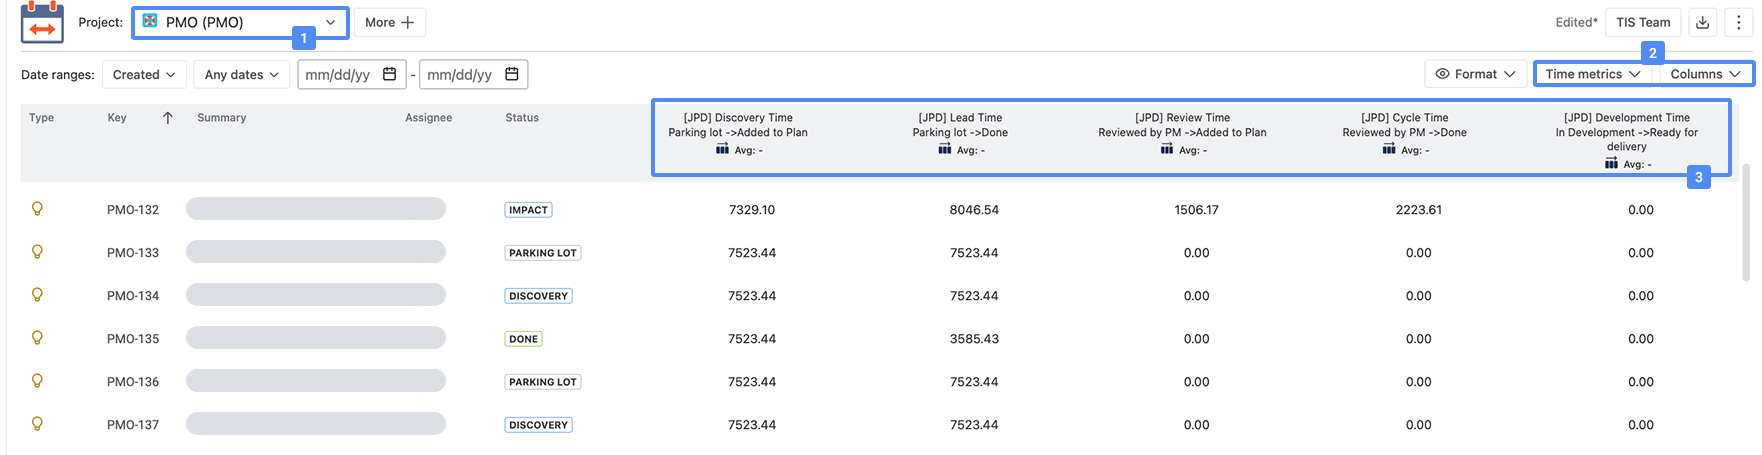Click the Time in Status app logo icon
1762x455 pixels.
(x=42, y=22)
